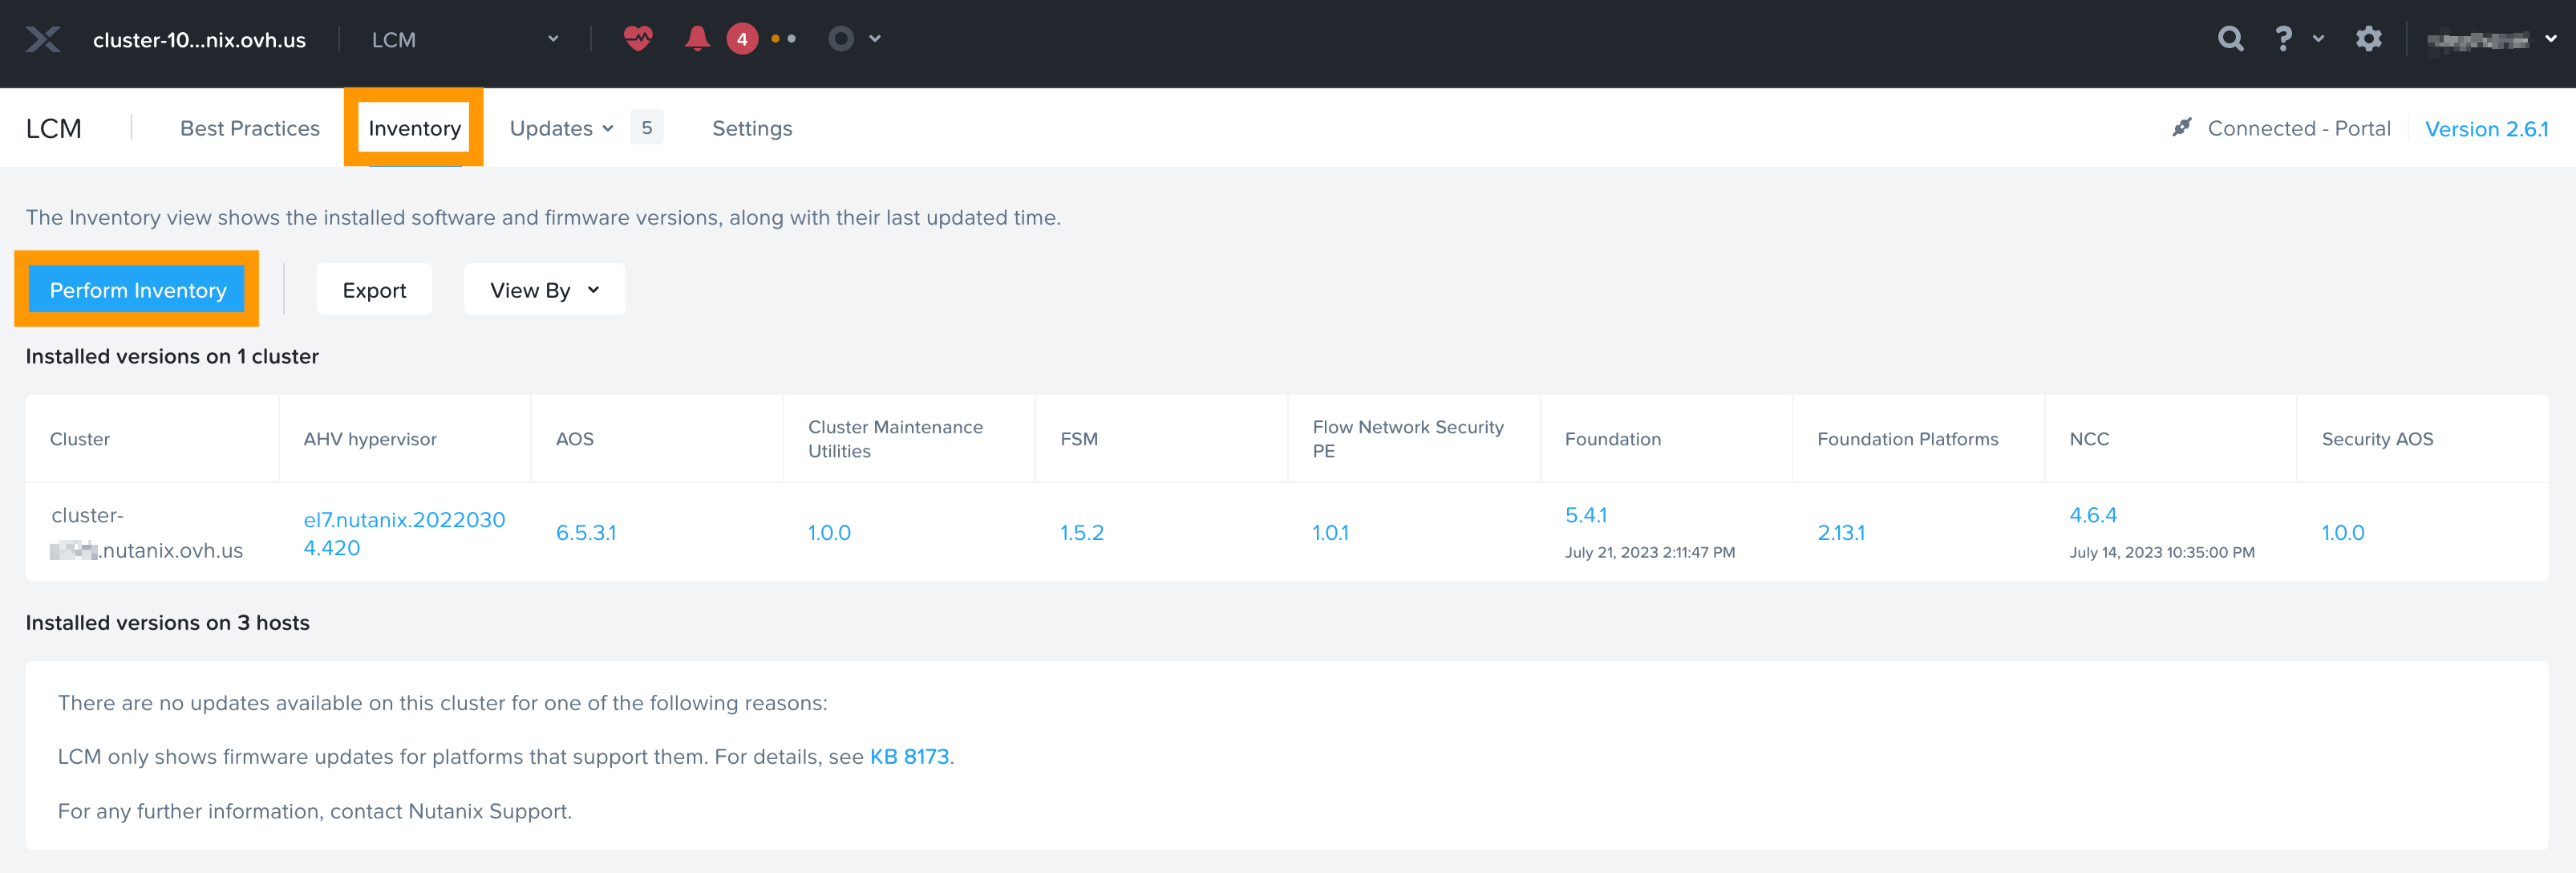Open Foundation version 5.4.1 link
This screenshot has width=2576, height=873.
[x=1586, y=515]
